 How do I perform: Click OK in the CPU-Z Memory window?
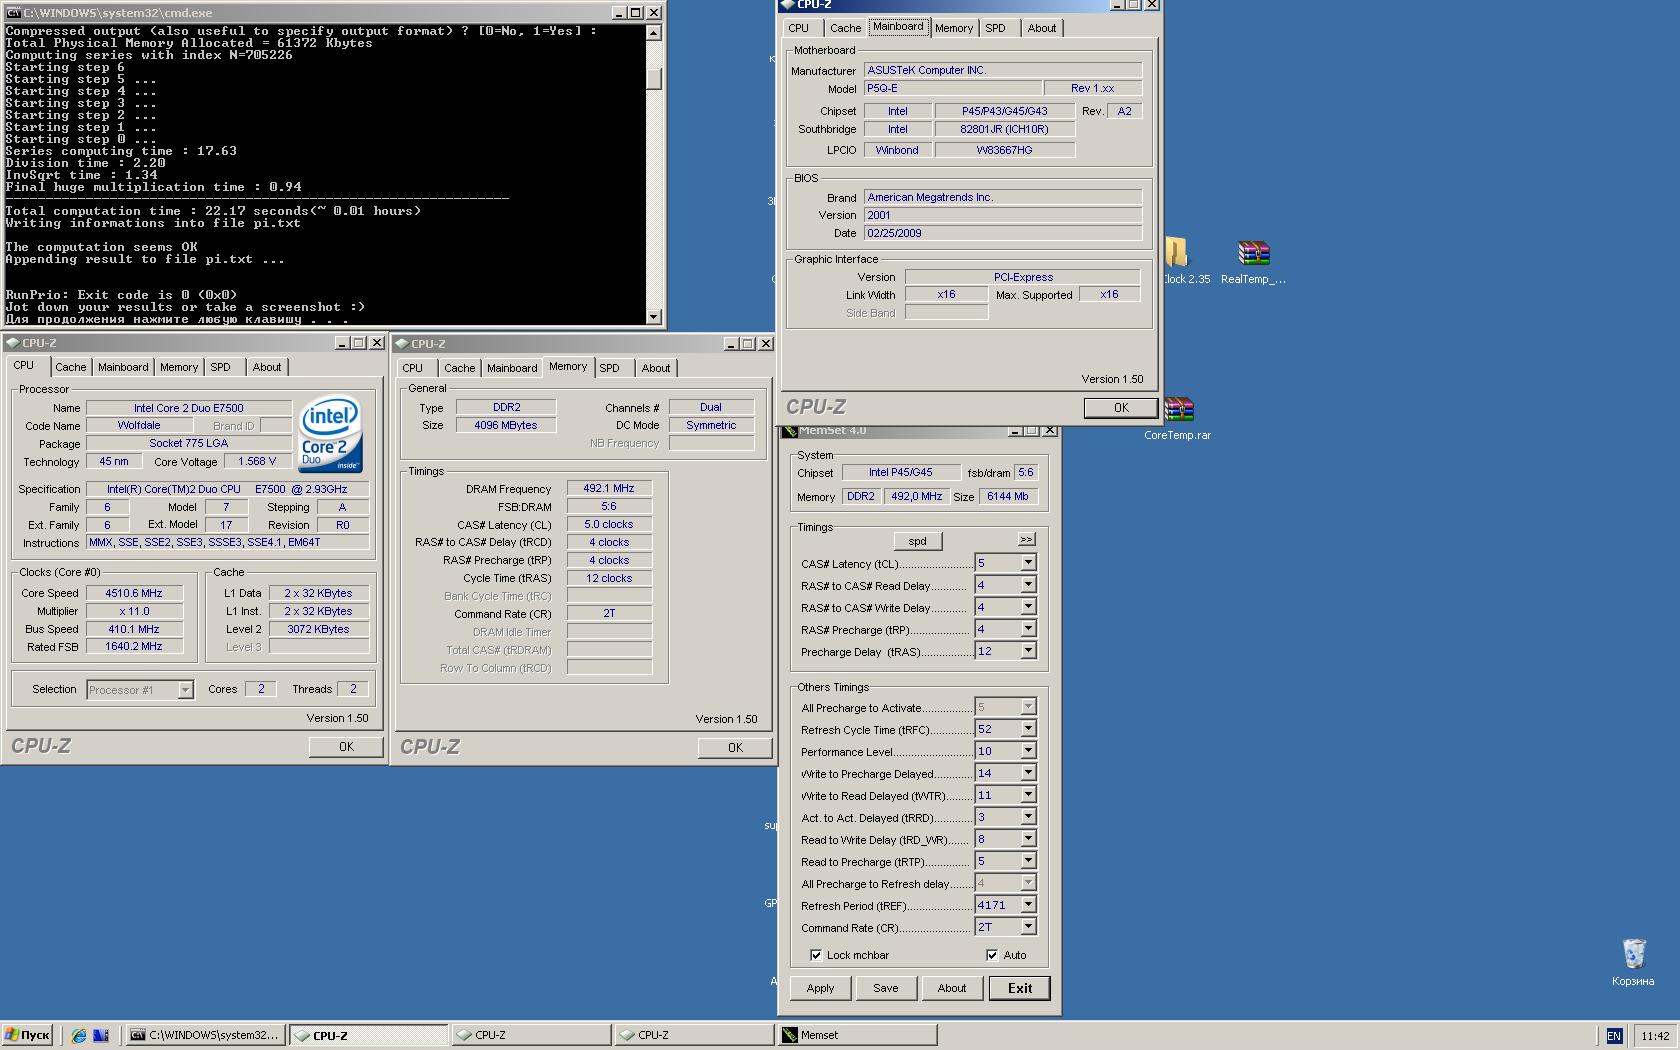(x=735, y=748)
